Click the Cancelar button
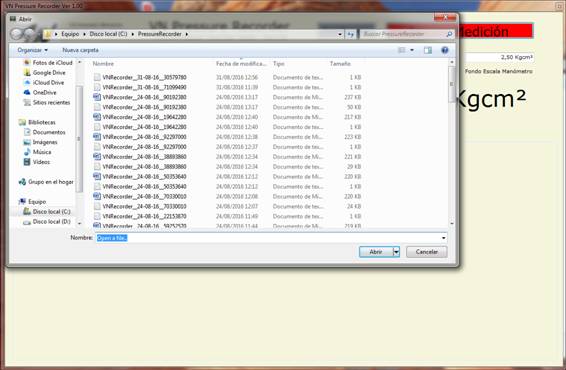The width and height of the screenshot is (566, 370). 427,252
